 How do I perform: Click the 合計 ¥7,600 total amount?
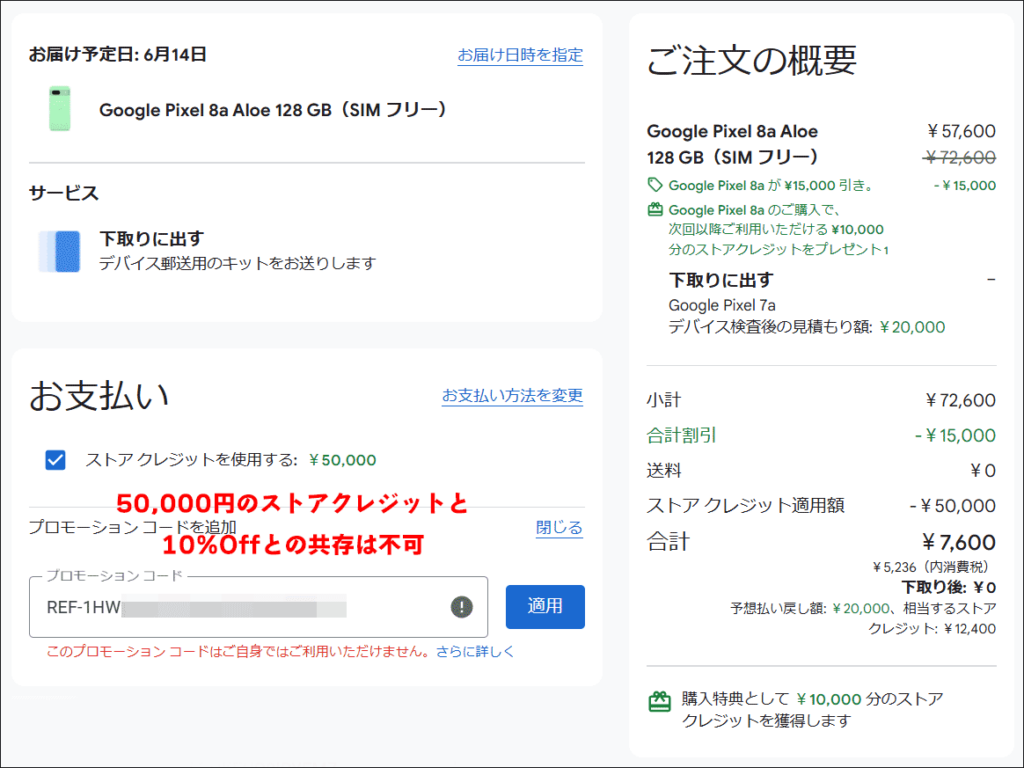pyautogui.click(x=959, y=542)
